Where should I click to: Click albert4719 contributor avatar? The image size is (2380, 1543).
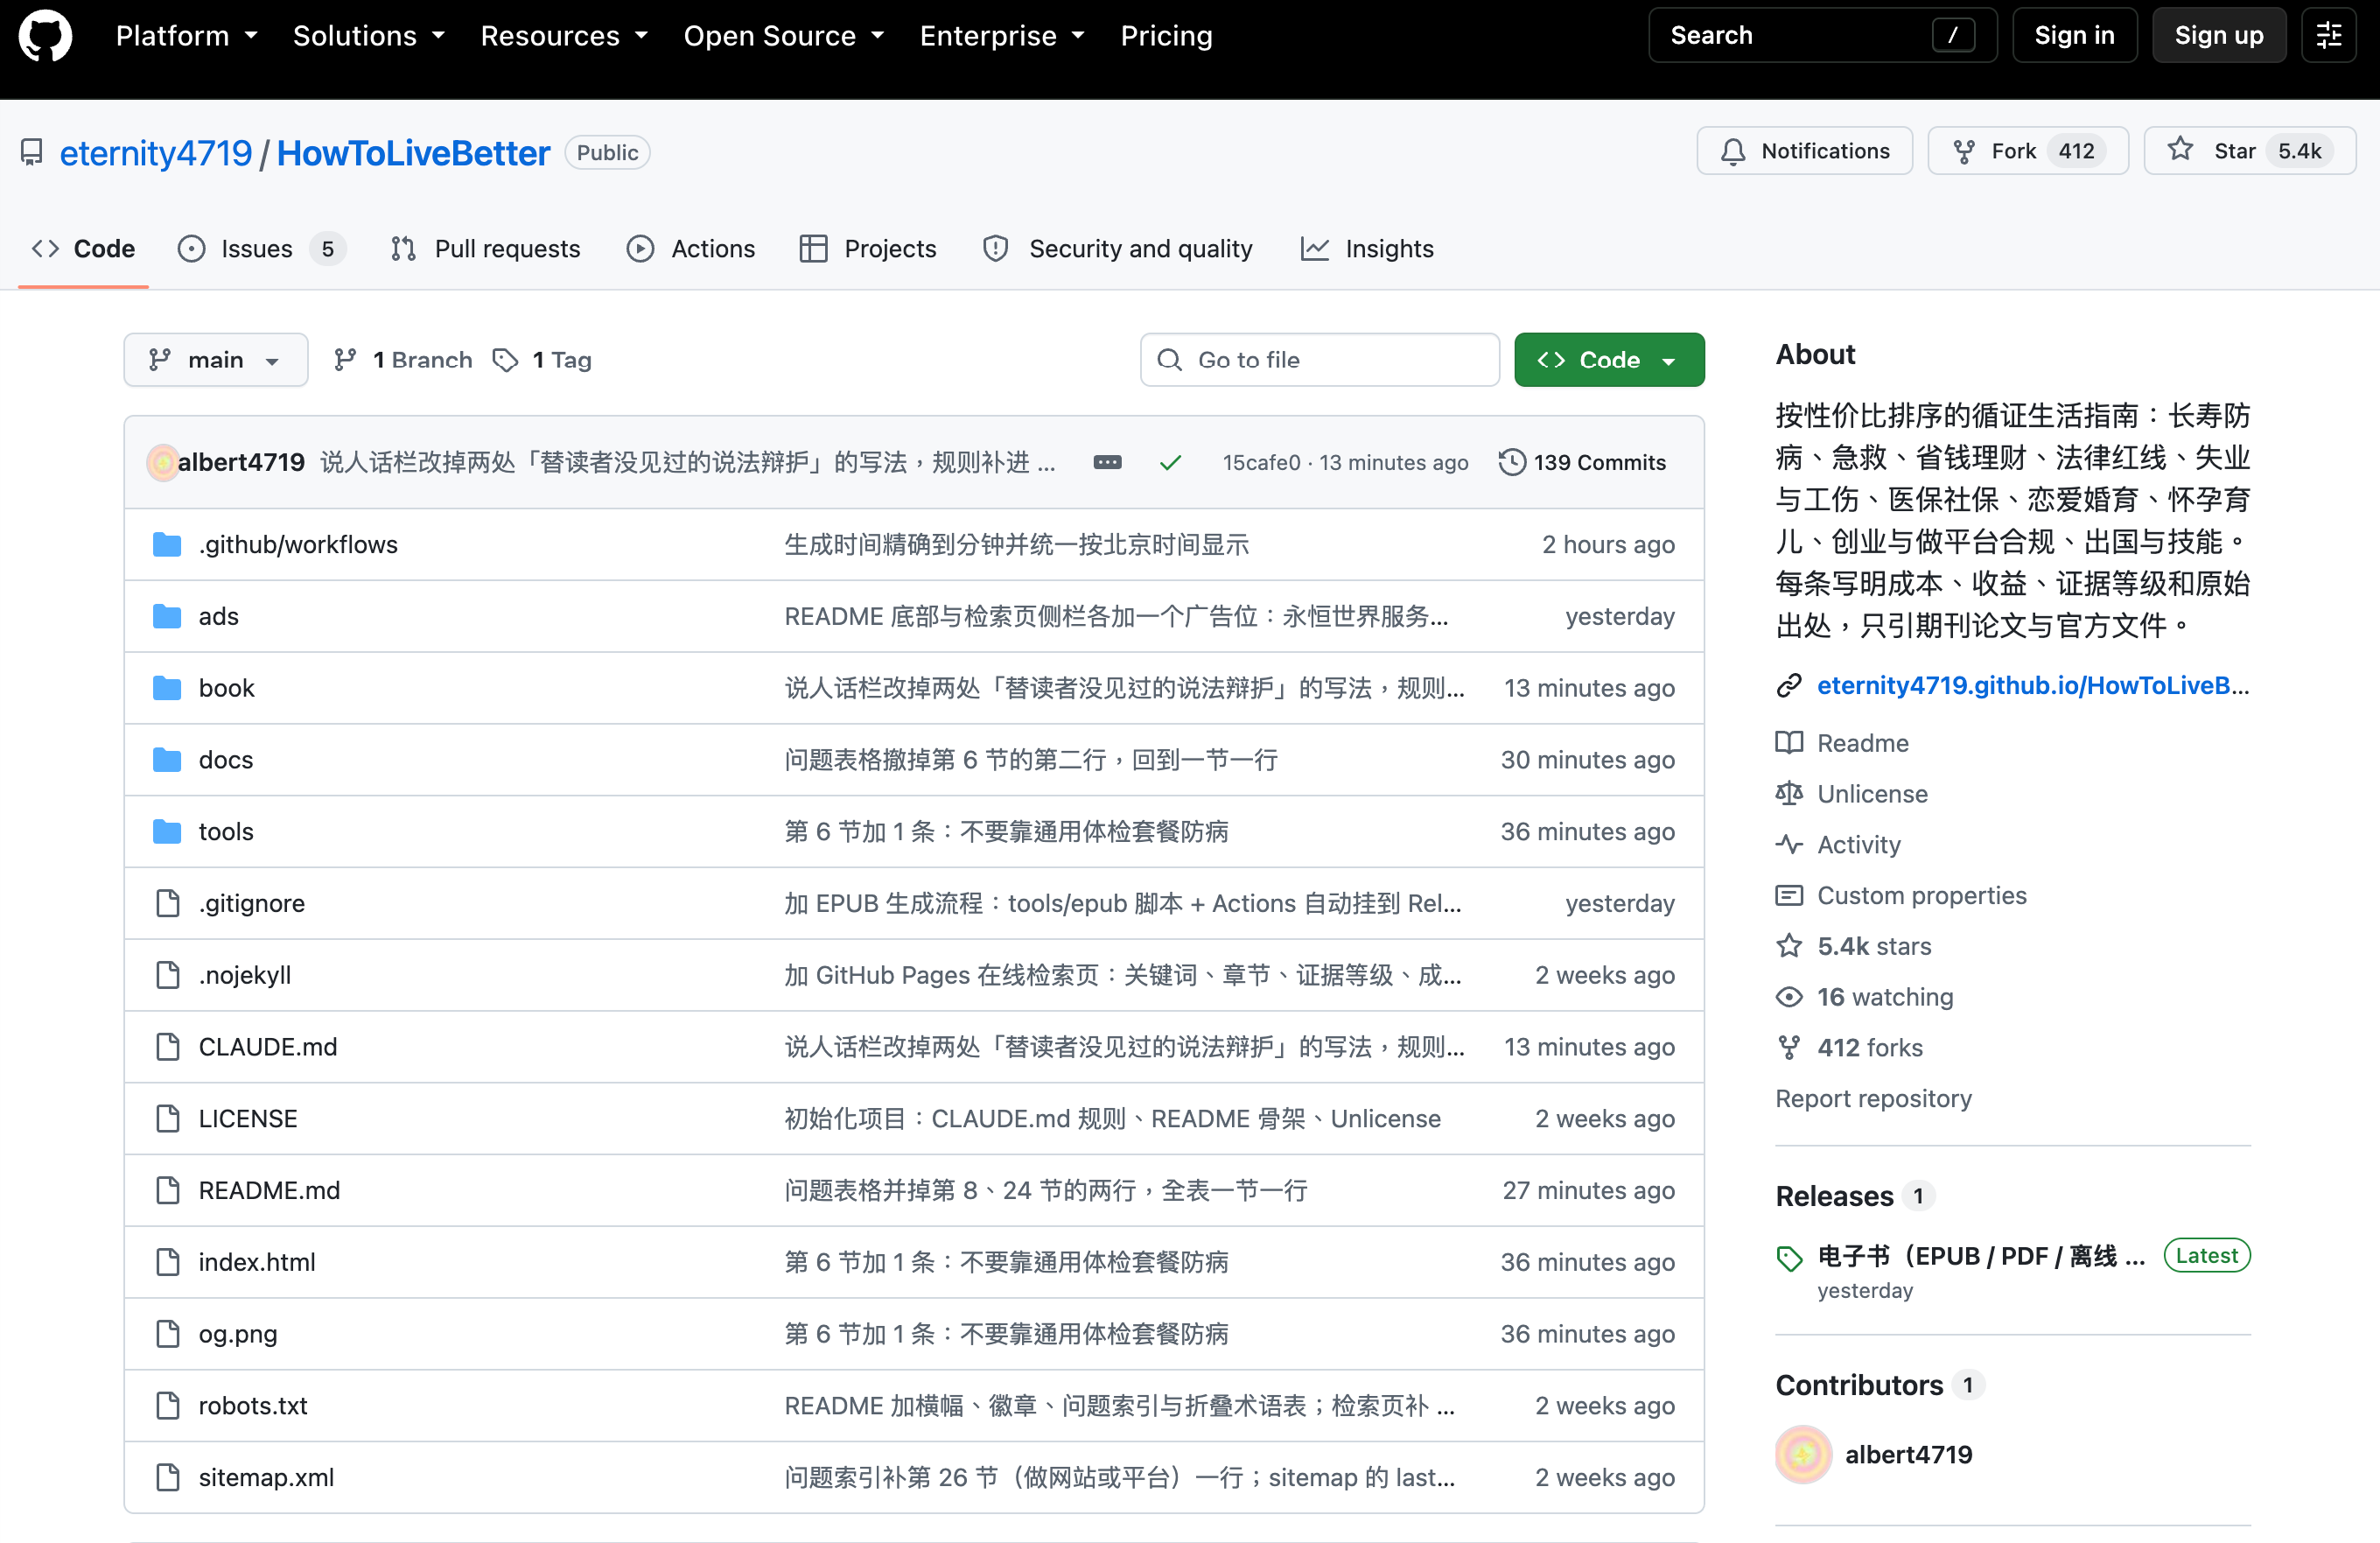click(1803, 1454)
